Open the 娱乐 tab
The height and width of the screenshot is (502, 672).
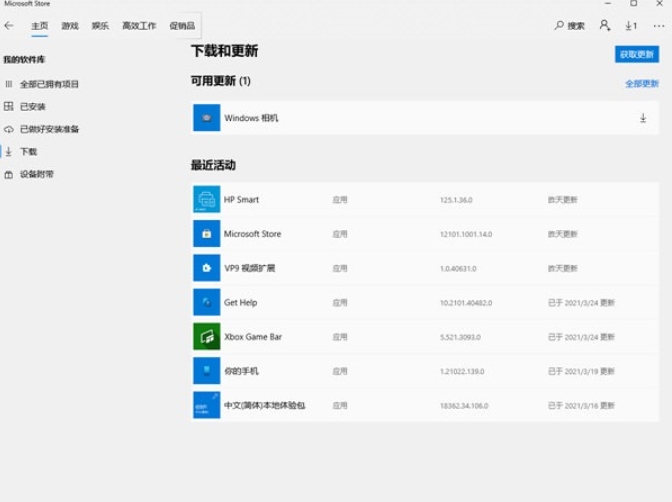tap(100, 26)
